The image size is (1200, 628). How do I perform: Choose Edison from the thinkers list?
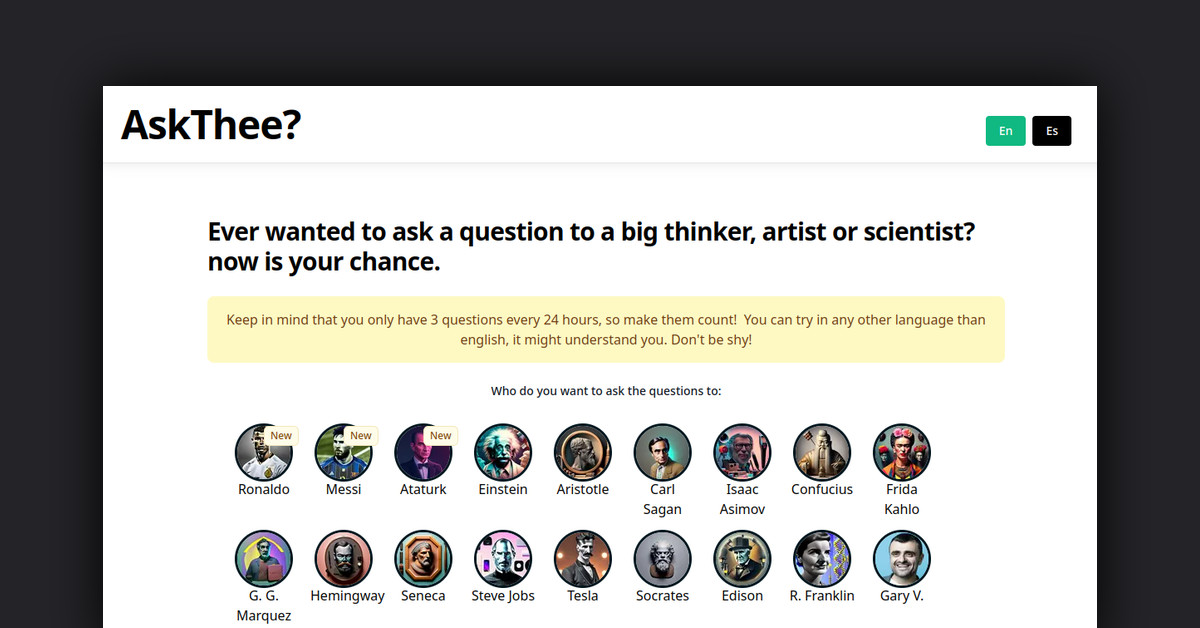[741, 558]
